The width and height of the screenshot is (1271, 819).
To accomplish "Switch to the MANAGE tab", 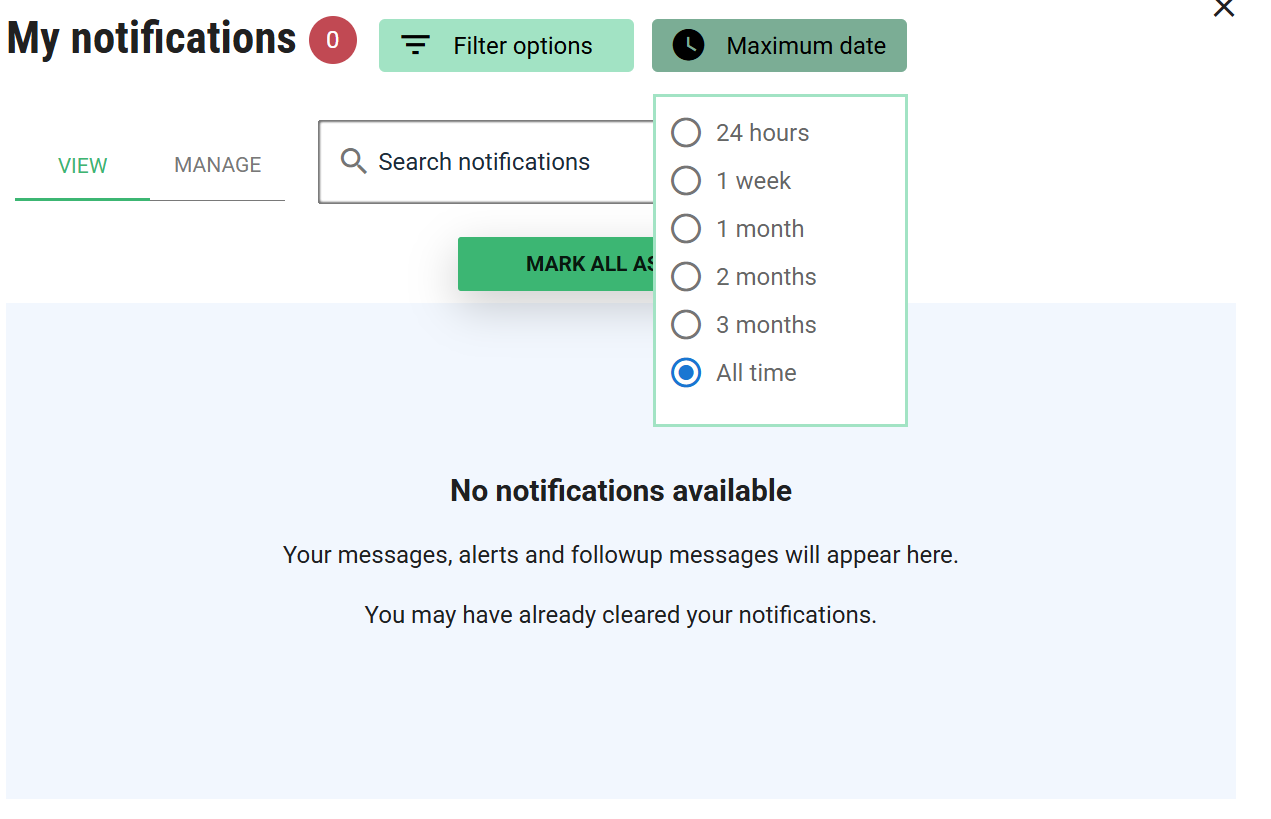I will pyautogui.click(x=217, y=166).
